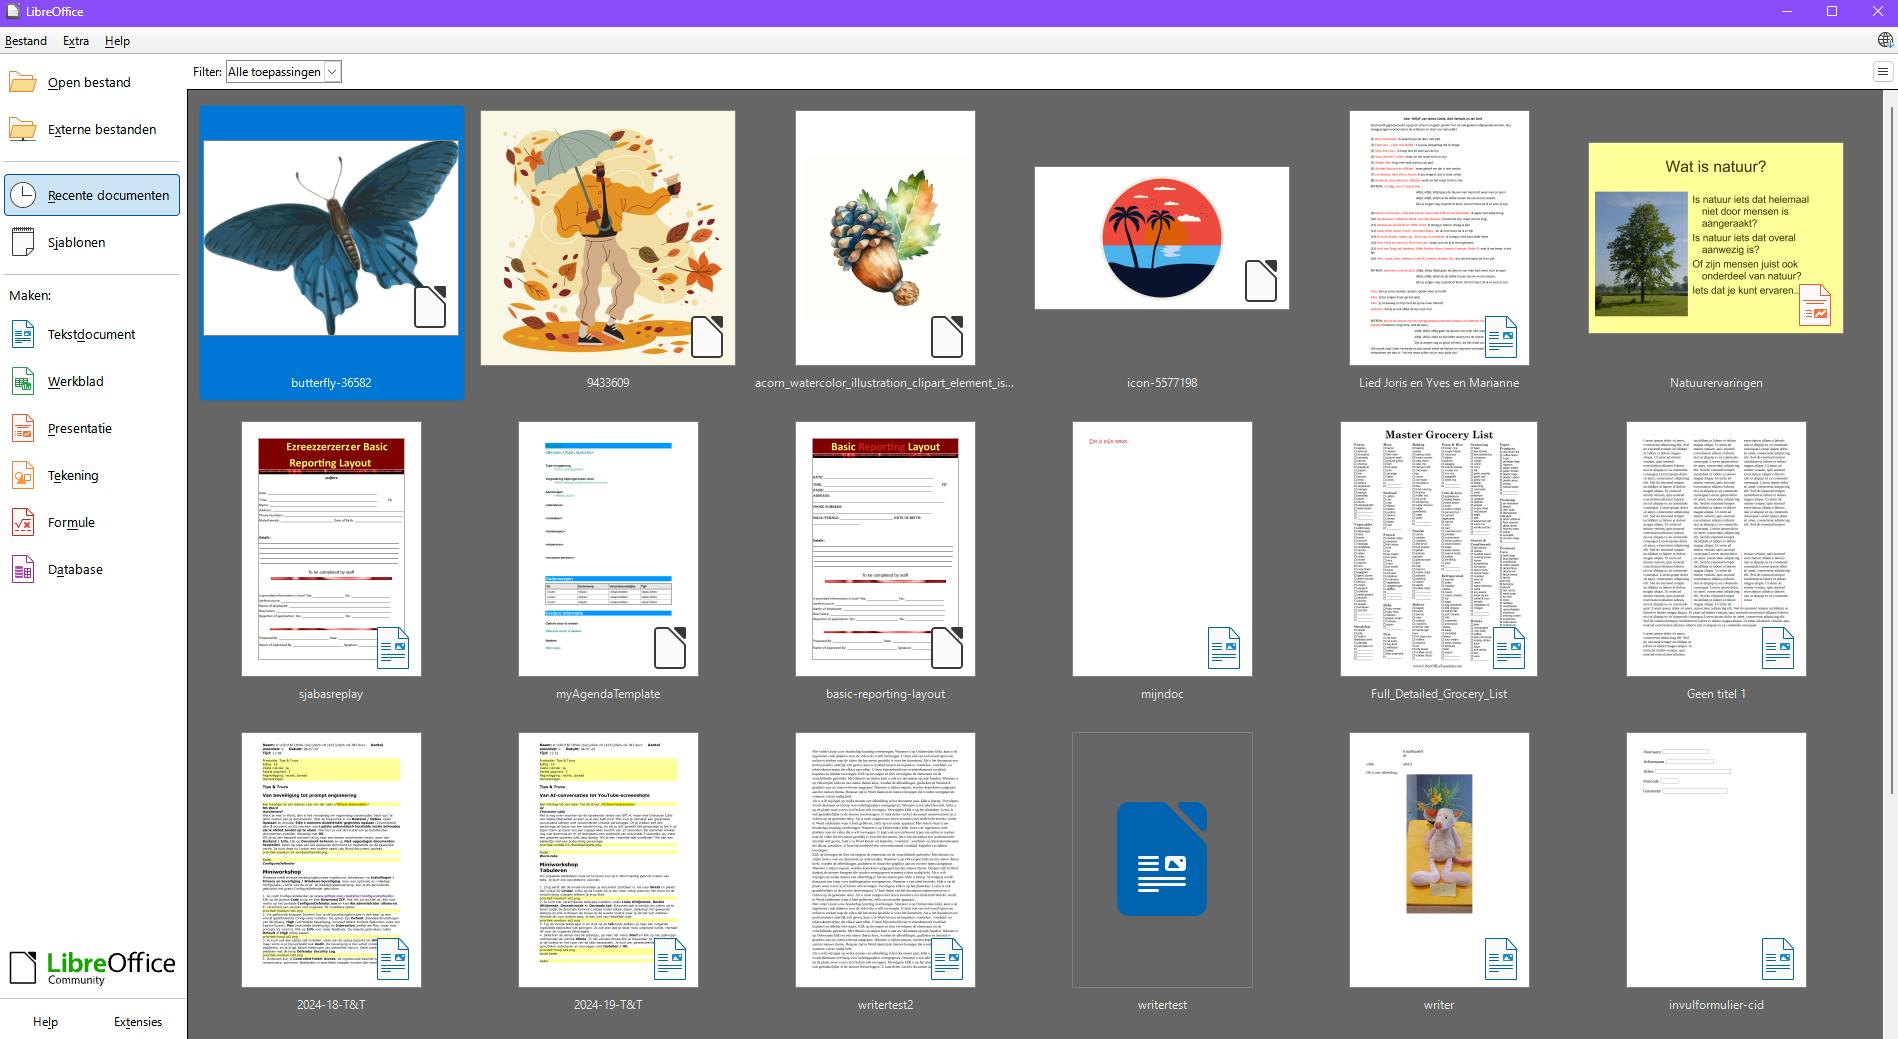Open the 9433609 autumn illustration thumbnail
Image resolution: width=1898 pixels, height=1039 pixels.
pyautogui.click(x=608, y=238)
